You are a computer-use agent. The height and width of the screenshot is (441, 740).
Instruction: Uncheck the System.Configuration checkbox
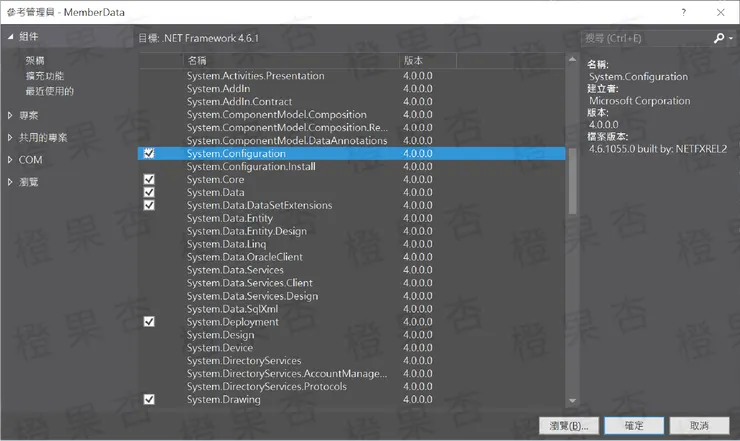click(x=149, y=153)
